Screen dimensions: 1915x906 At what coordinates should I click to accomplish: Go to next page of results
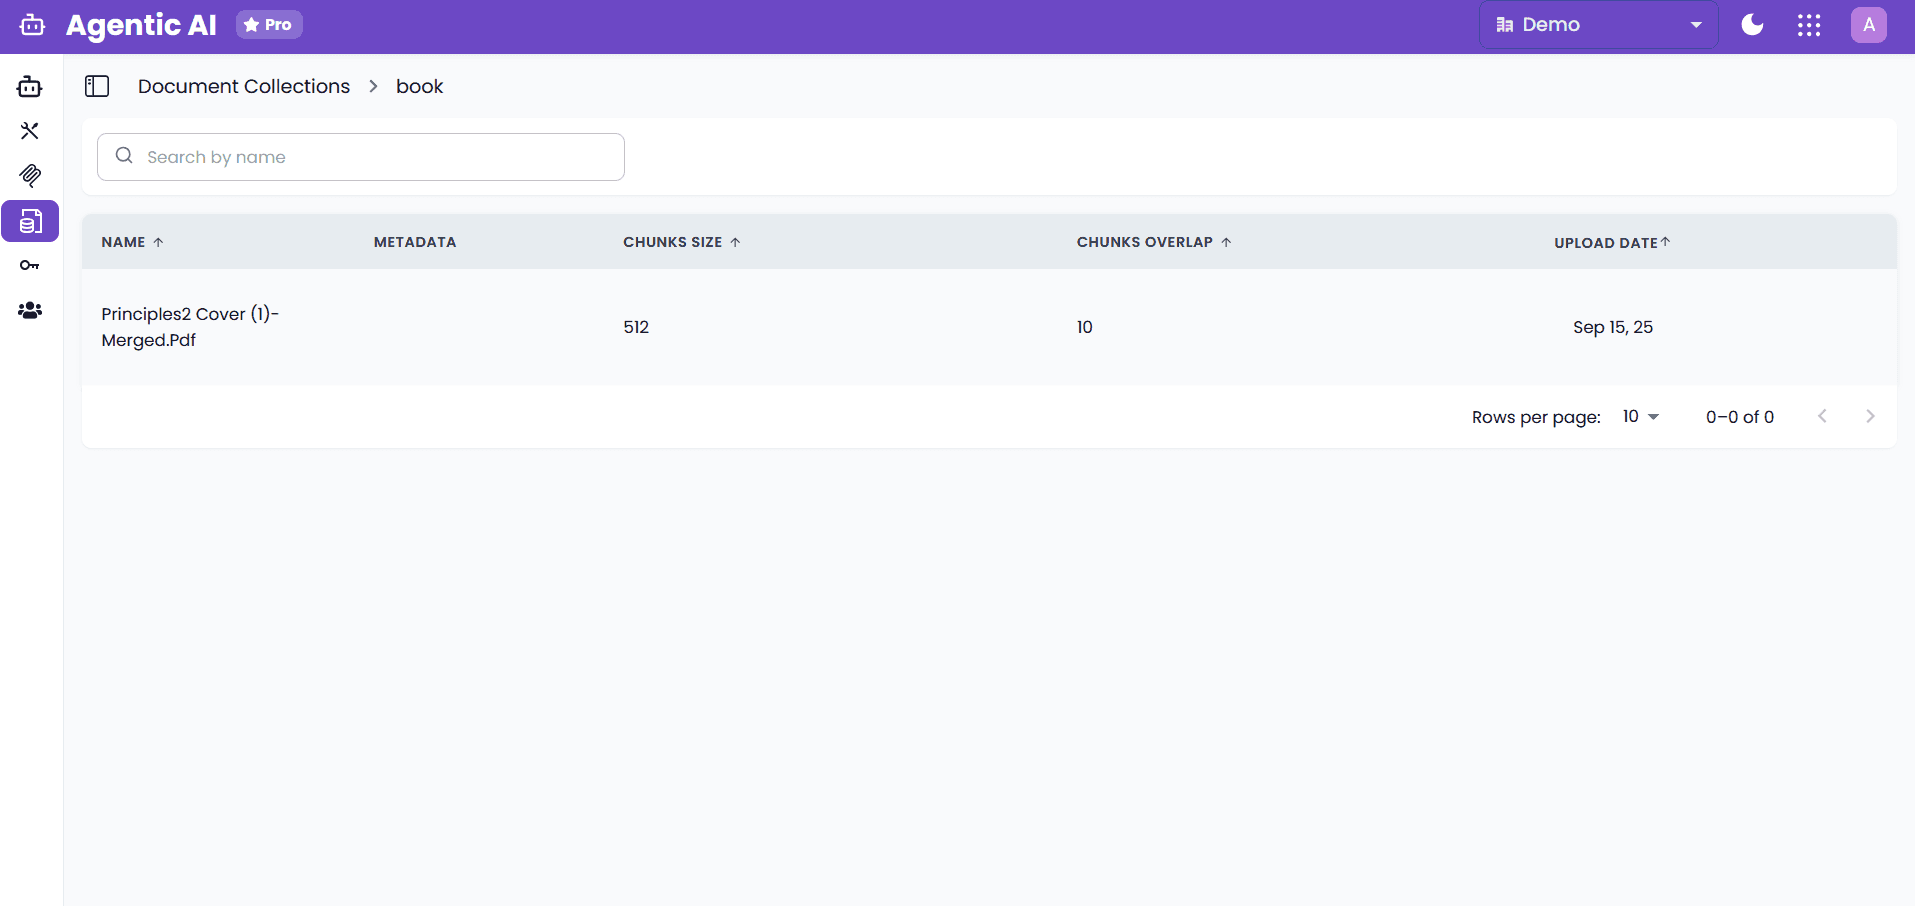point(1869,417)
